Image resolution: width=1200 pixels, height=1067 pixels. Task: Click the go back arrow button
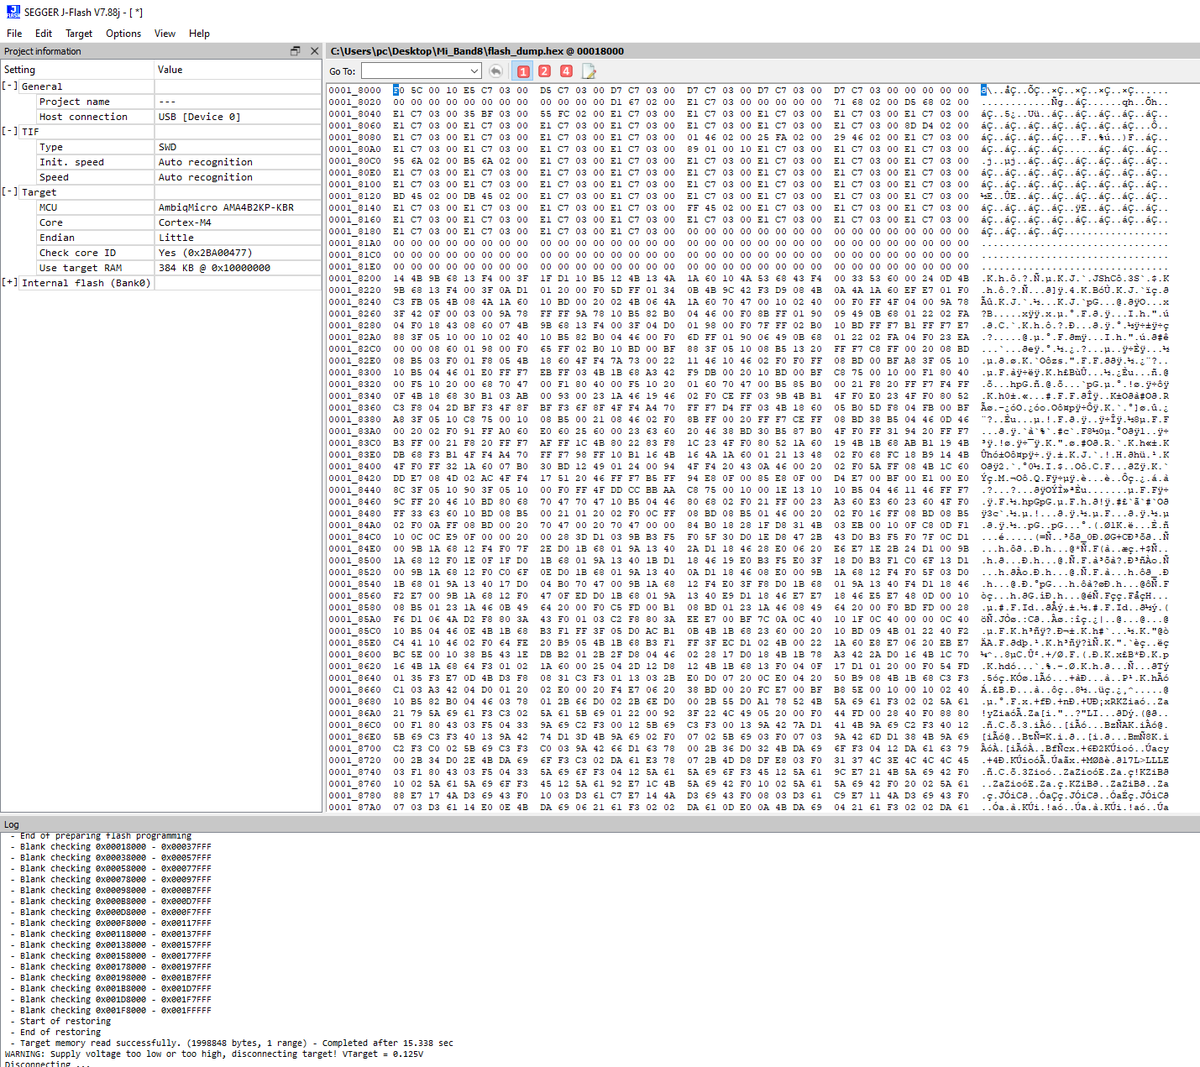[496, 71]
